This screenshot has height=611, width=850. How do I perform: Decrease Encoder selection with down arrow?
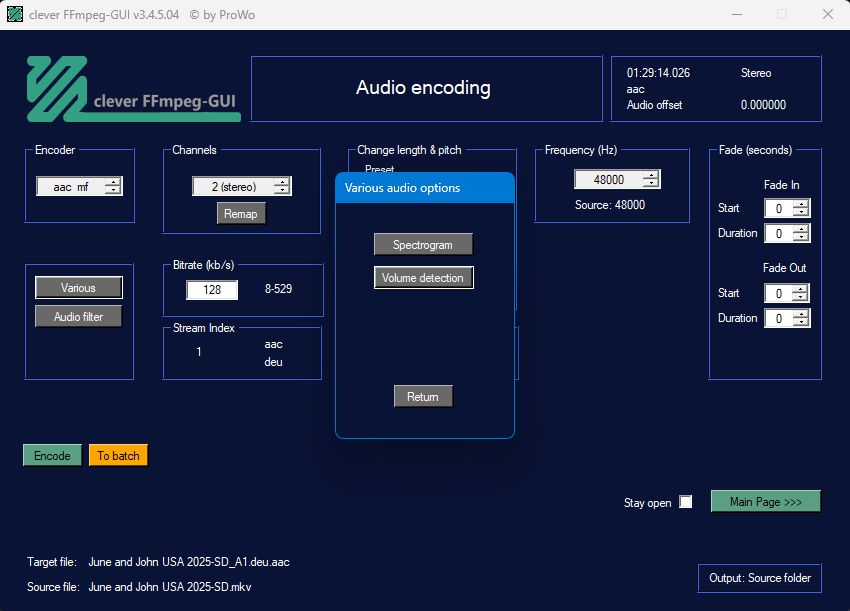[113, 190]
